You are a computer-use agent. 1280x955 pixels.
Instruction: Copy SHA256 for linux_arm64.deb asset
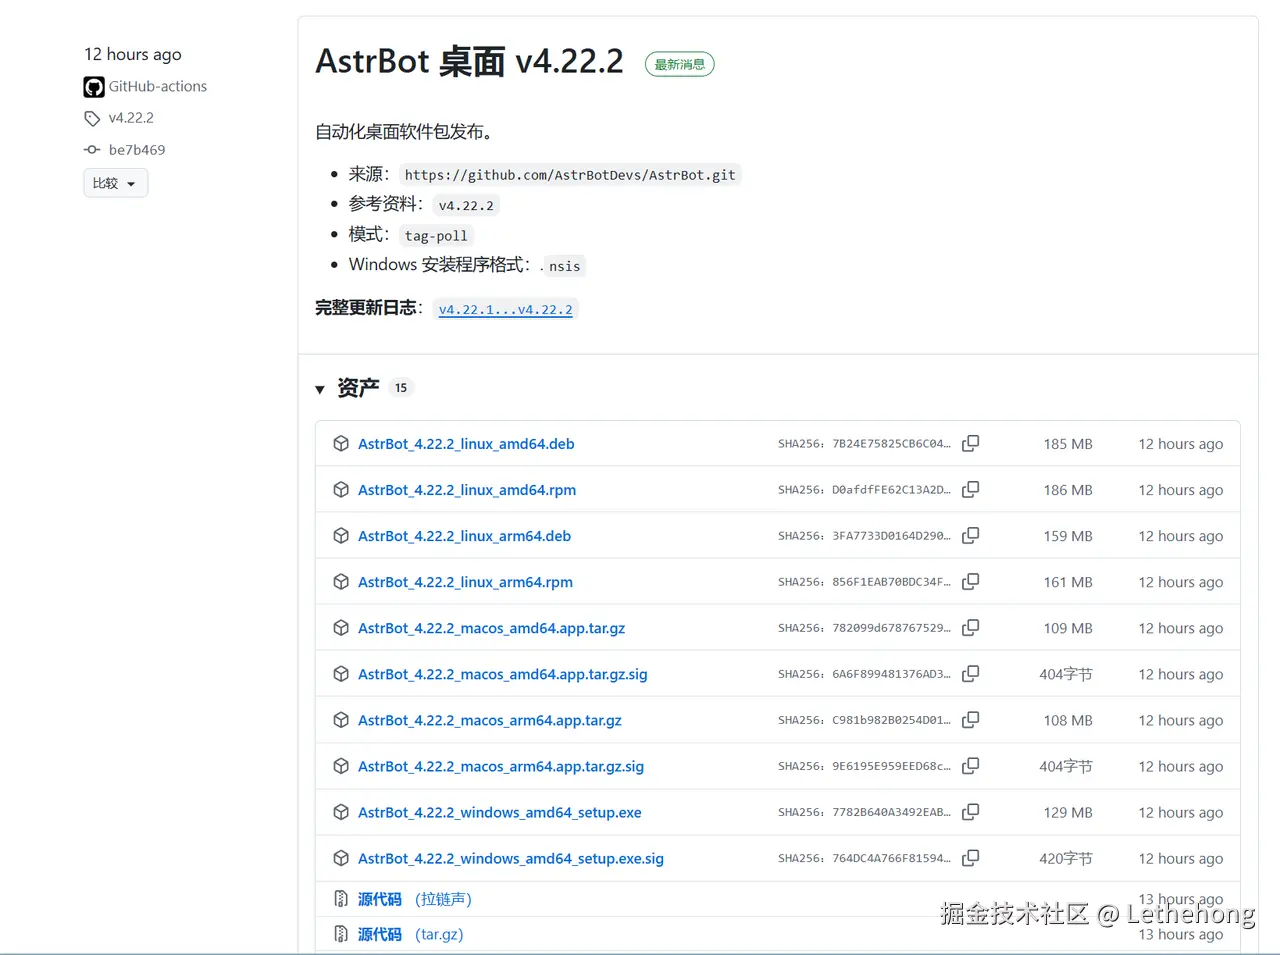pos(970,535)
